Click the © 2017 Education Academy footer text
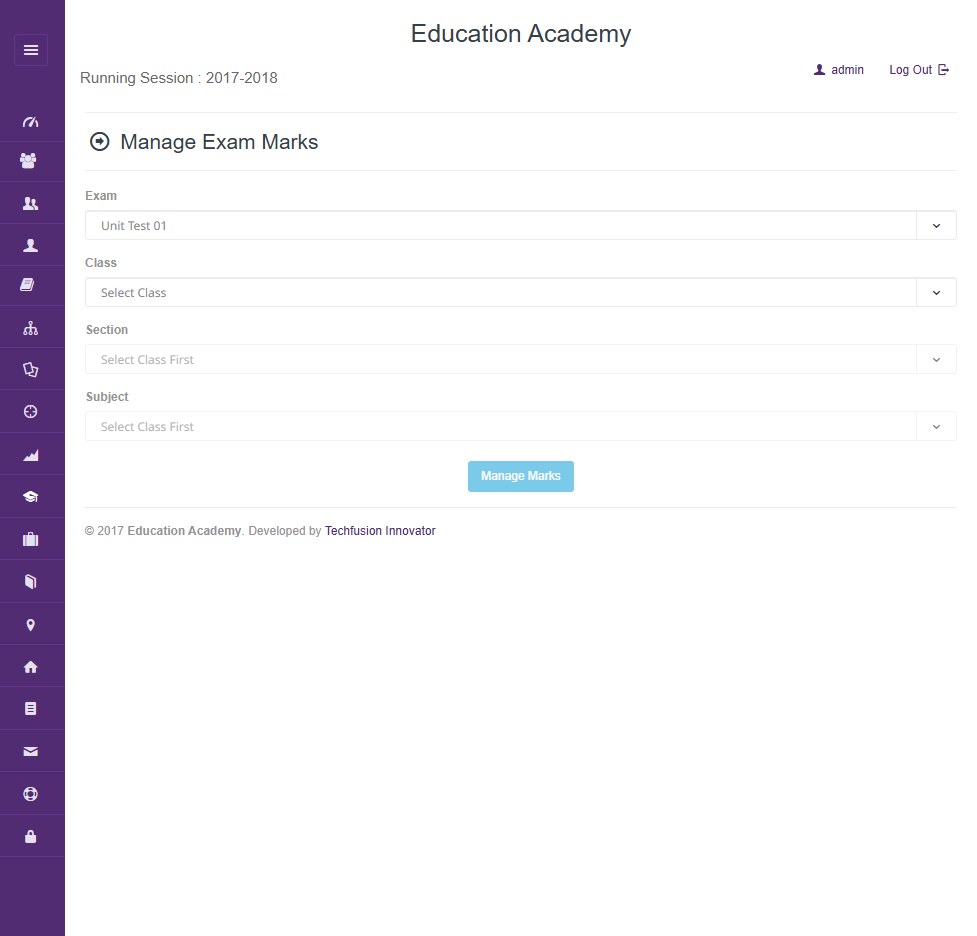The image size is (977, 936). [x=163, y=531]
